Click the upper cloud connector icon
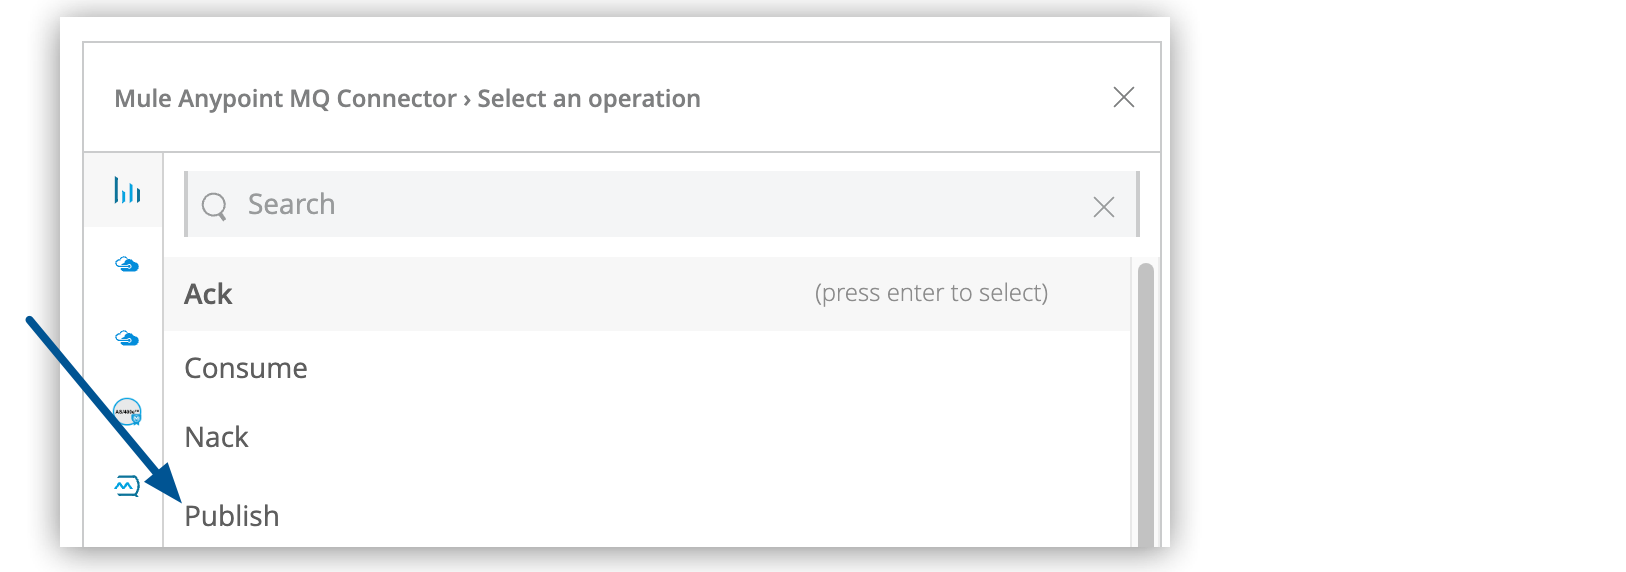Image resolution: width=1626 pixels, height=572 pixels. coord(127,264)
